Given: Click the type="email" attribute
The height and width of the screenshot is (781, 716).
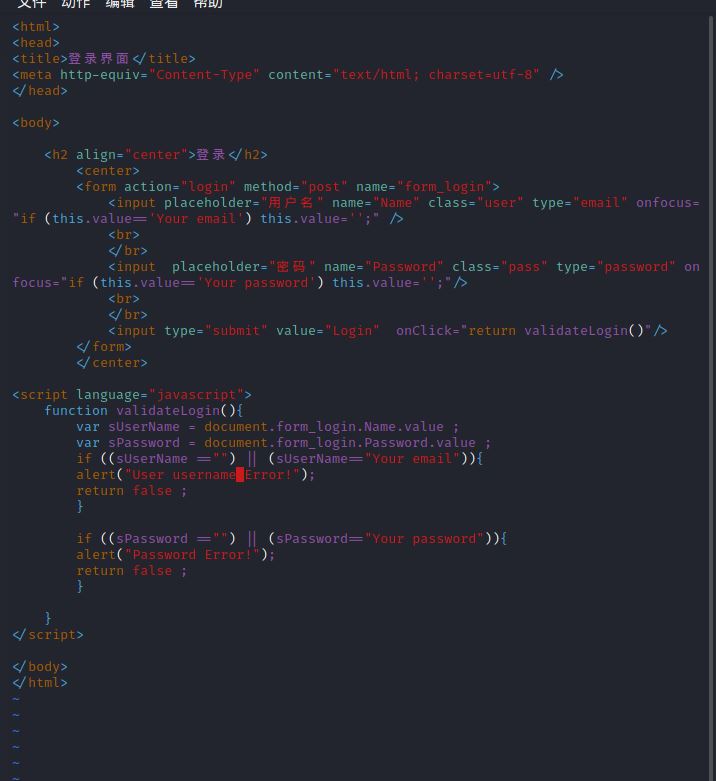Looking at the screenshot, I should [580, 203].
